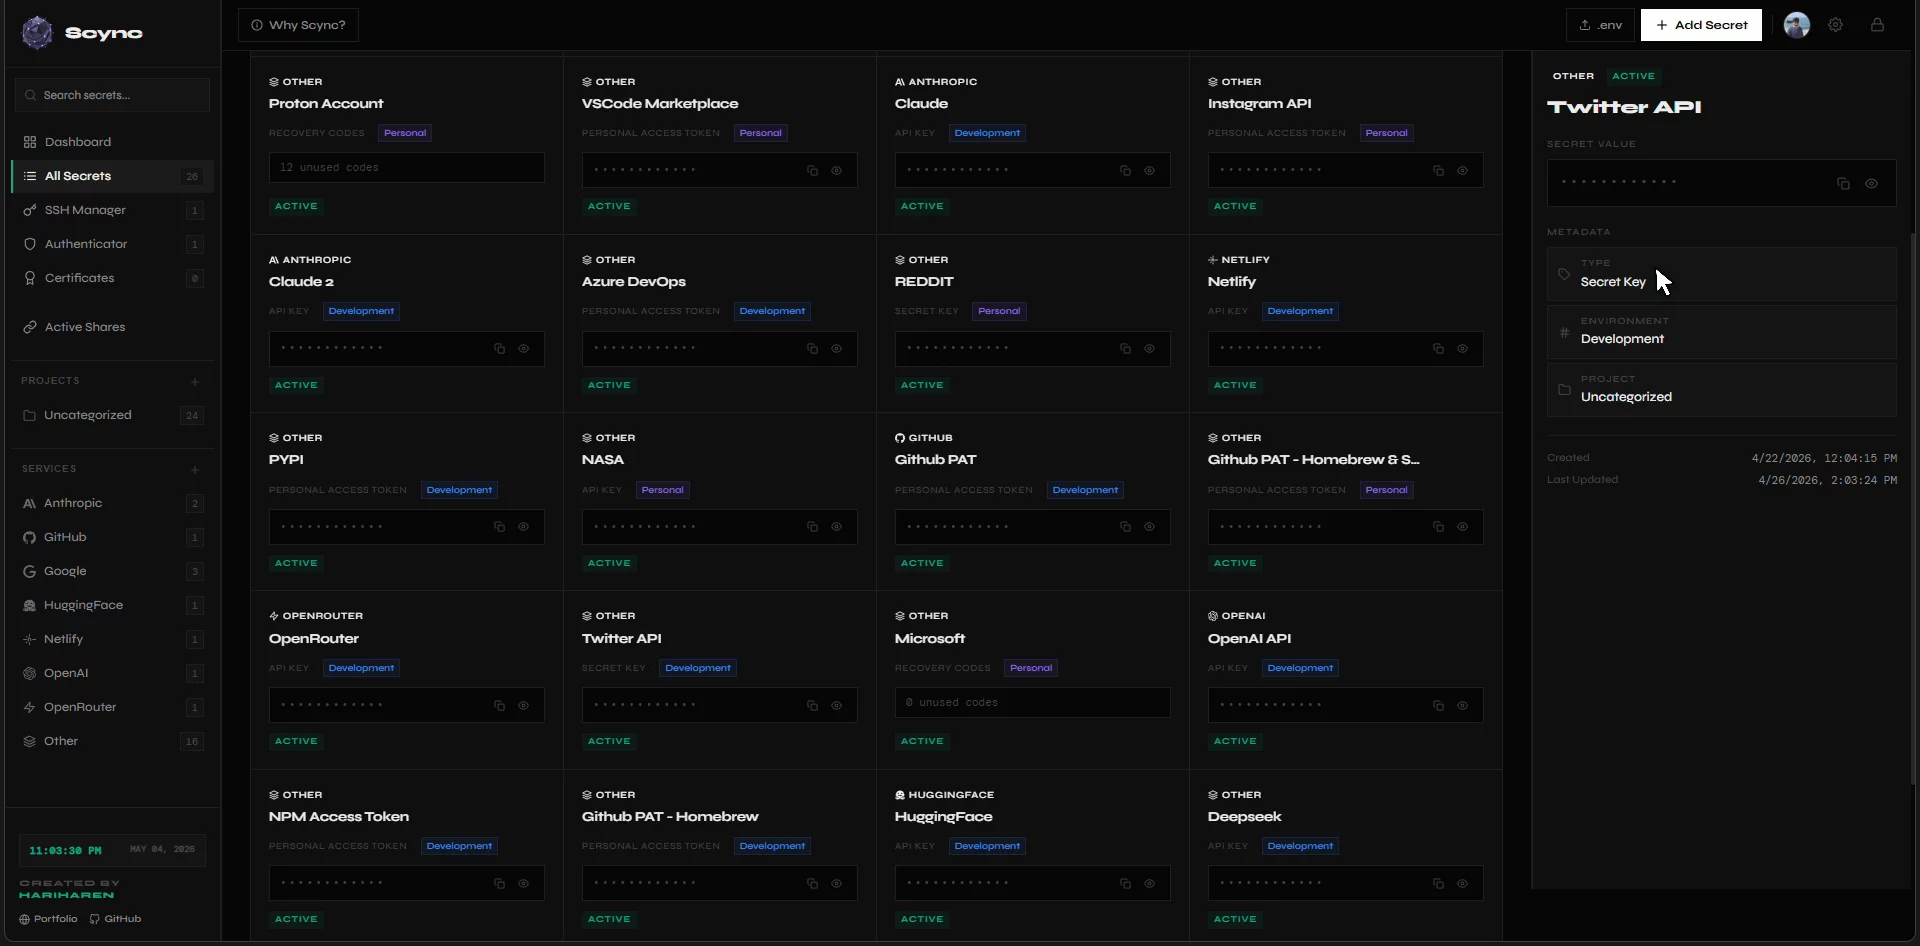Copy the VSCode Marketplace secret value
The image size is (1920, 946).
(812, 171)
